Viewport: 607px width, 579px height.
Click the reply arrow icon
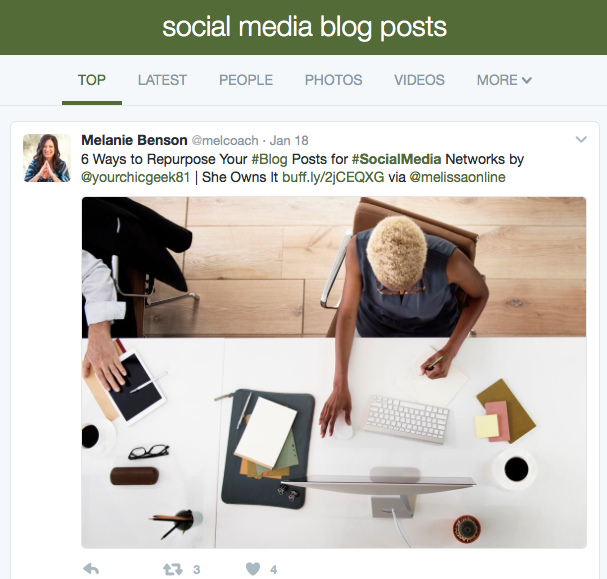tap(91, 569)
